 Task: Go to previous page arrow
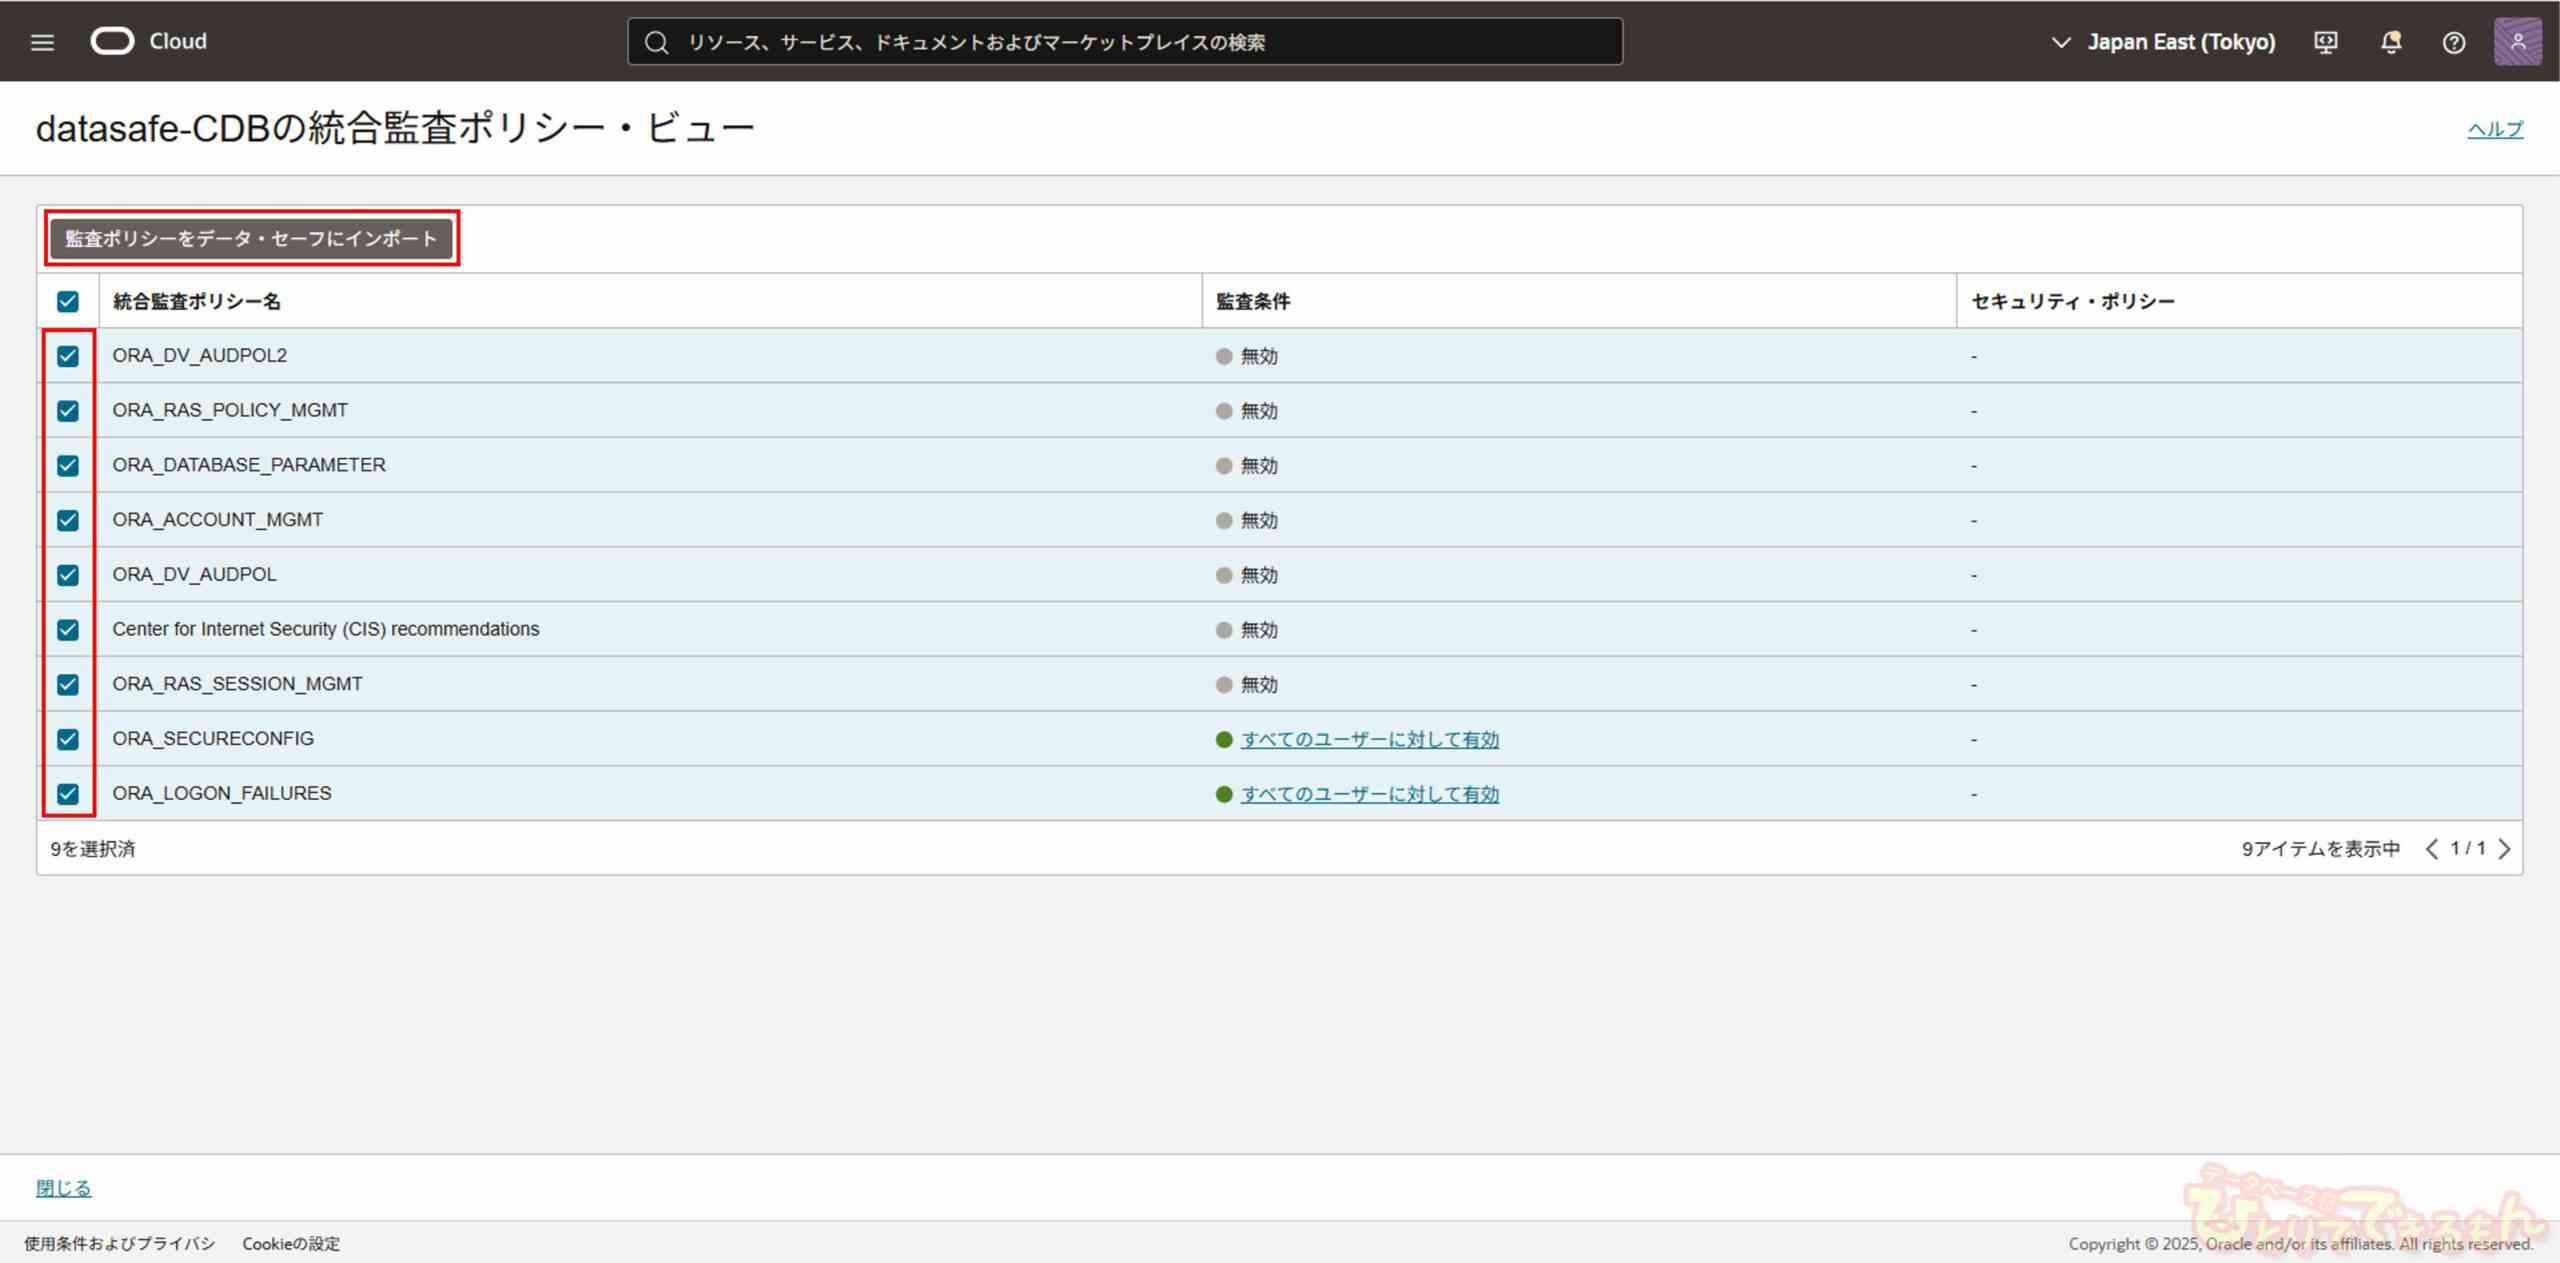point(2432,849)
